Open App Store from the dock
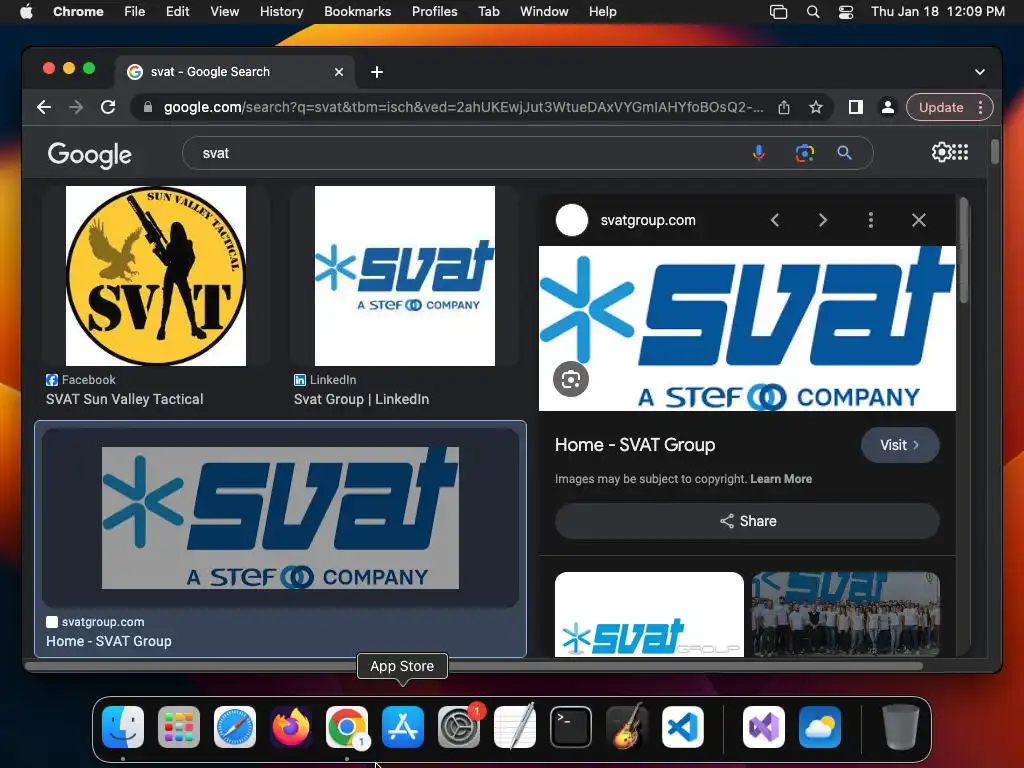The width and height of the screenshot is (1024, 768). pos(403,727)
